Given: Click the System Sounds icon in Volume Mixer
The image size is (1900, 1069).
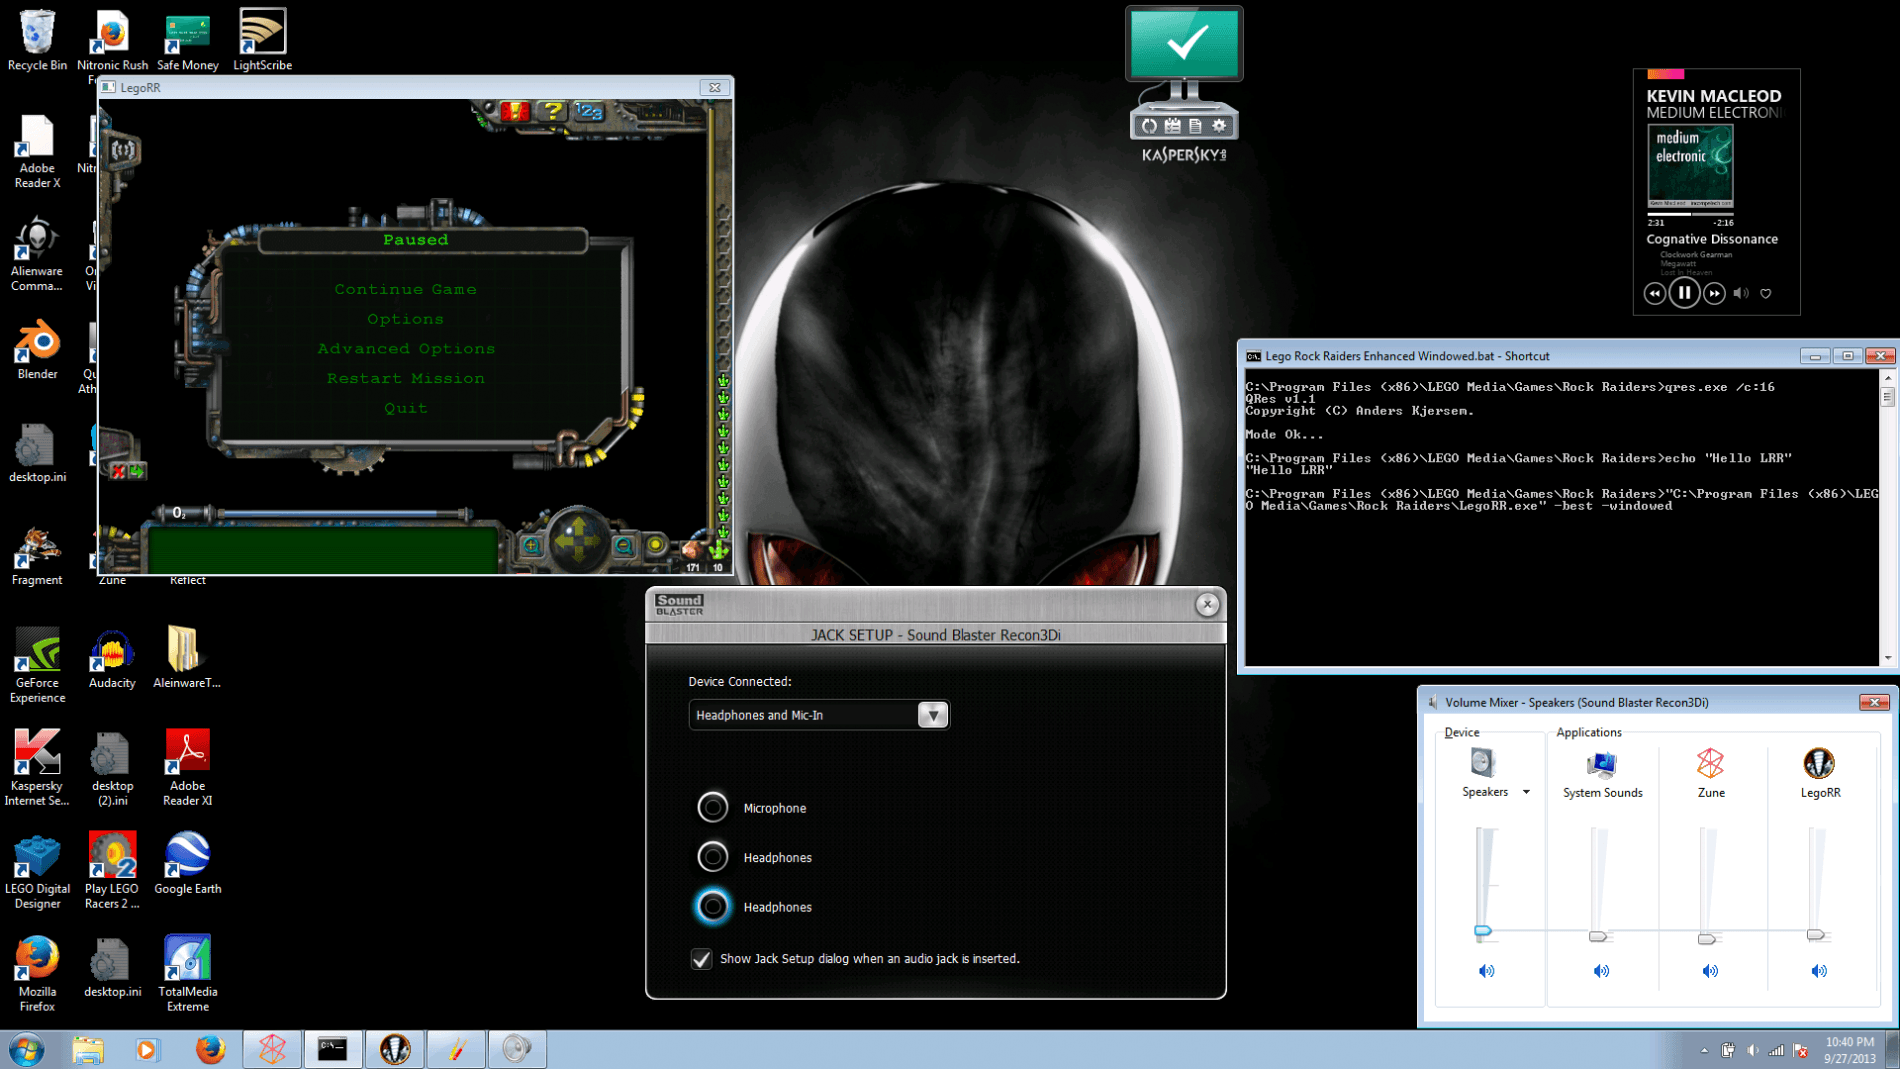Looking at the screenshot, I should (x=1601, y=764).
